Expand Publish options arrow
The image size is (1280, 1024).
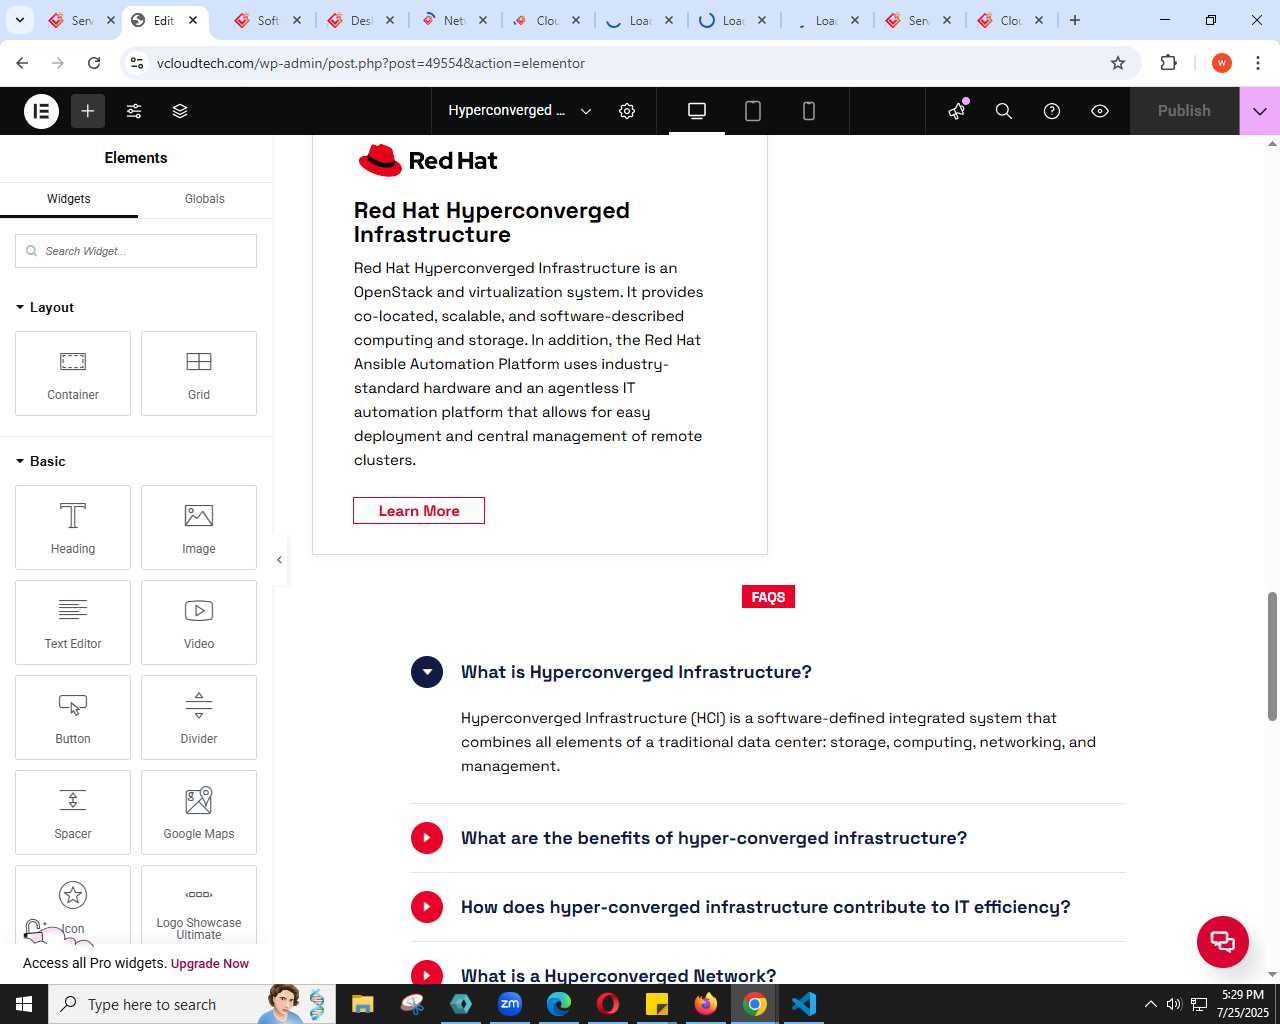click(1260, 111)
